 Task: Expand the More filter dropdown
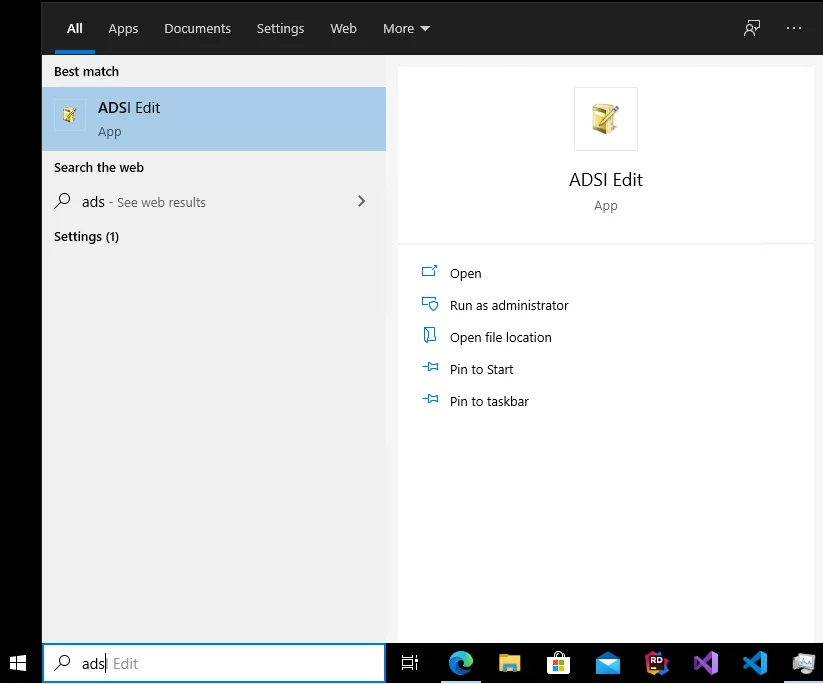[x=406, y=28]
